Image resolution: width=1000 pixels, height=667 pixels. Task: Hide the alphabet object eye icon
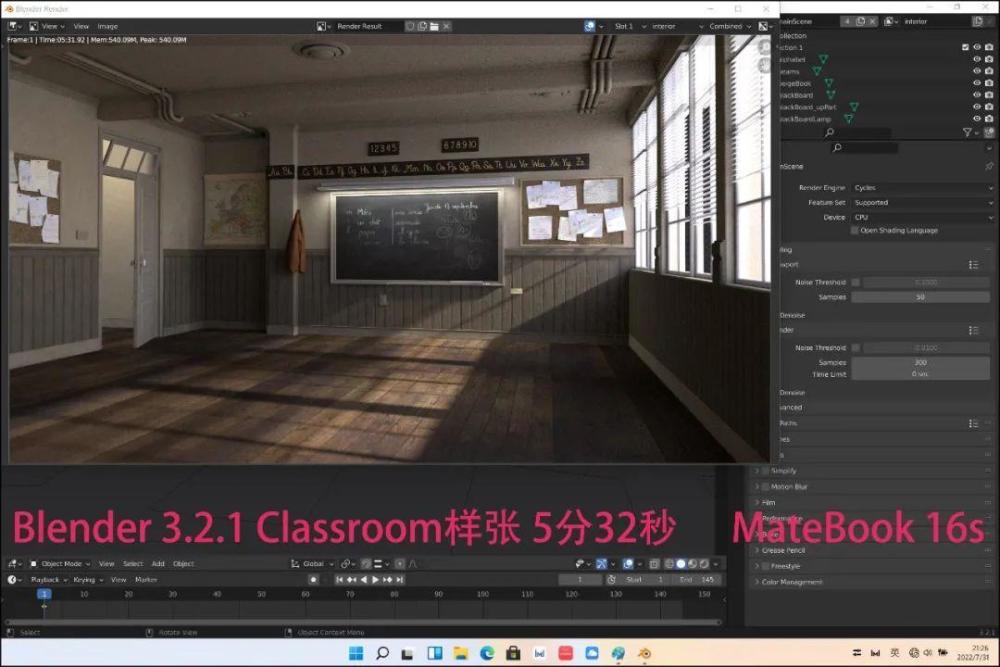977,59
